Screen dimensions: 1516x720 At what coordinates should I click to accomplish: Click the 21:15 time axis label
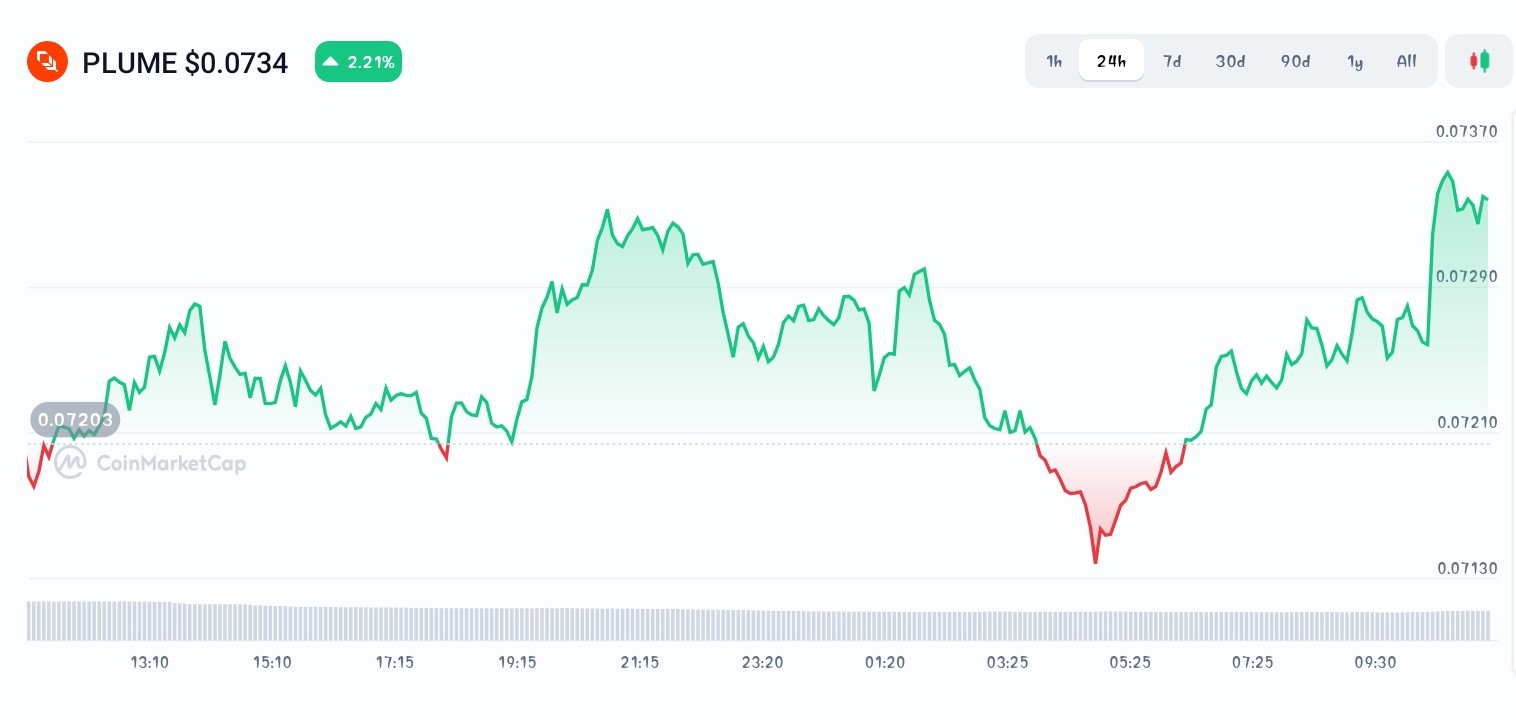640,662
